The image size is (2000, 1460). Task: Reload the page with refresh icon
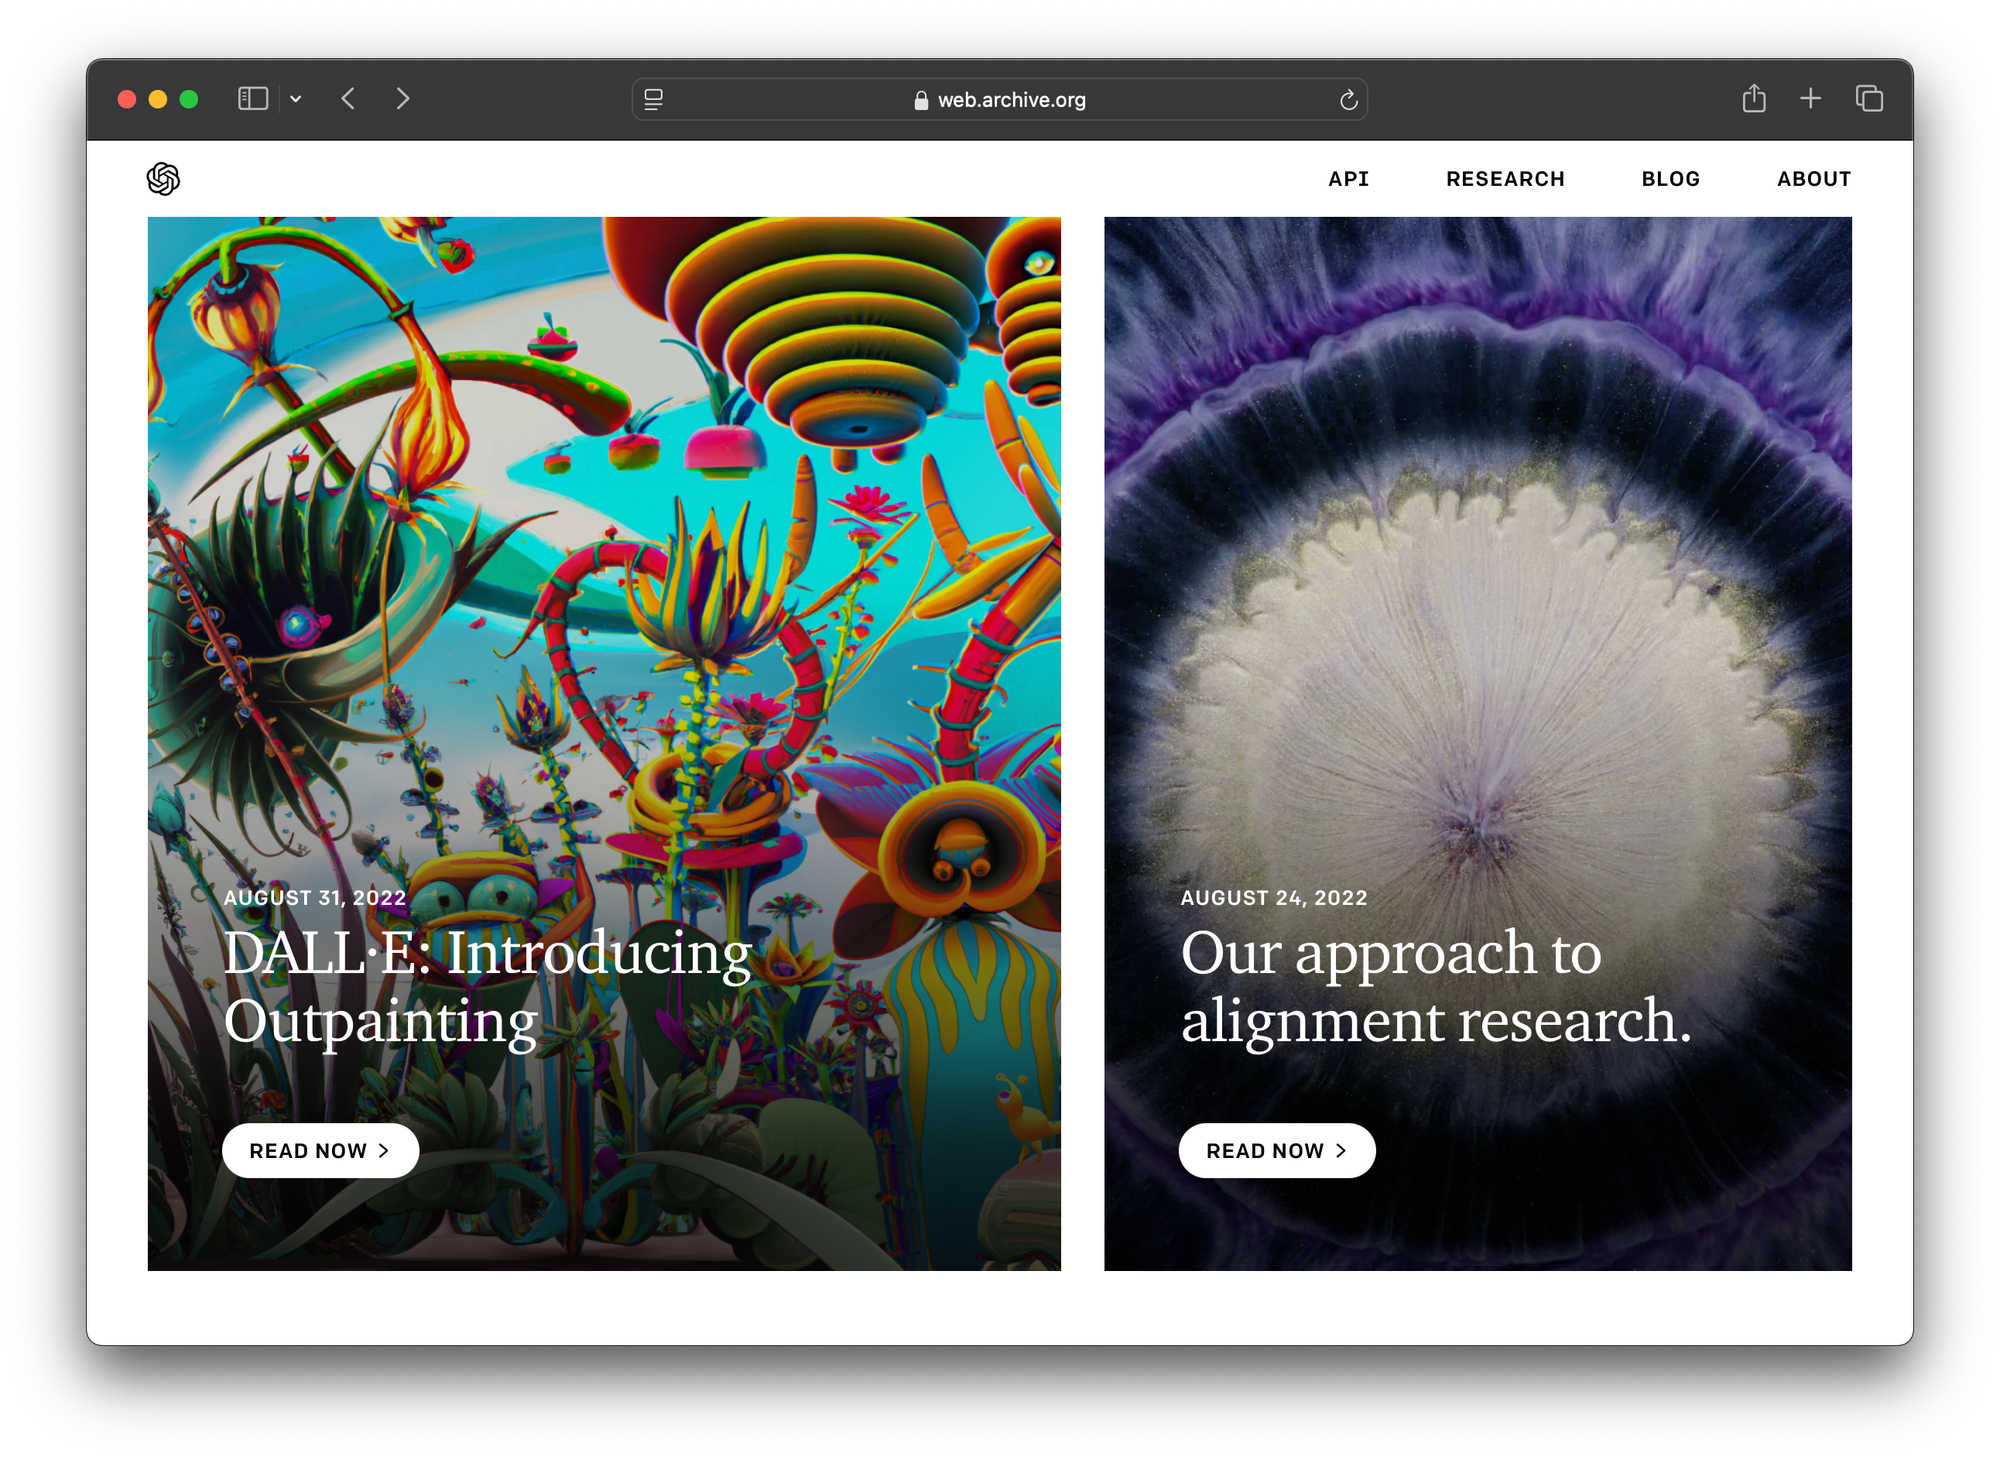pyautogui.click(x=1348, y=99)
